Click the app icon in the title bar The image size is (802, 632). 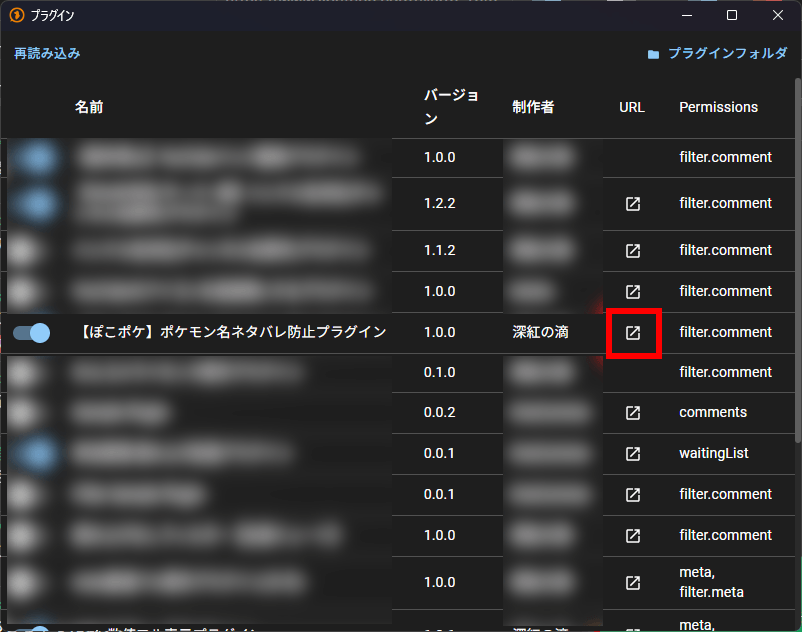(x=16, y=15)
